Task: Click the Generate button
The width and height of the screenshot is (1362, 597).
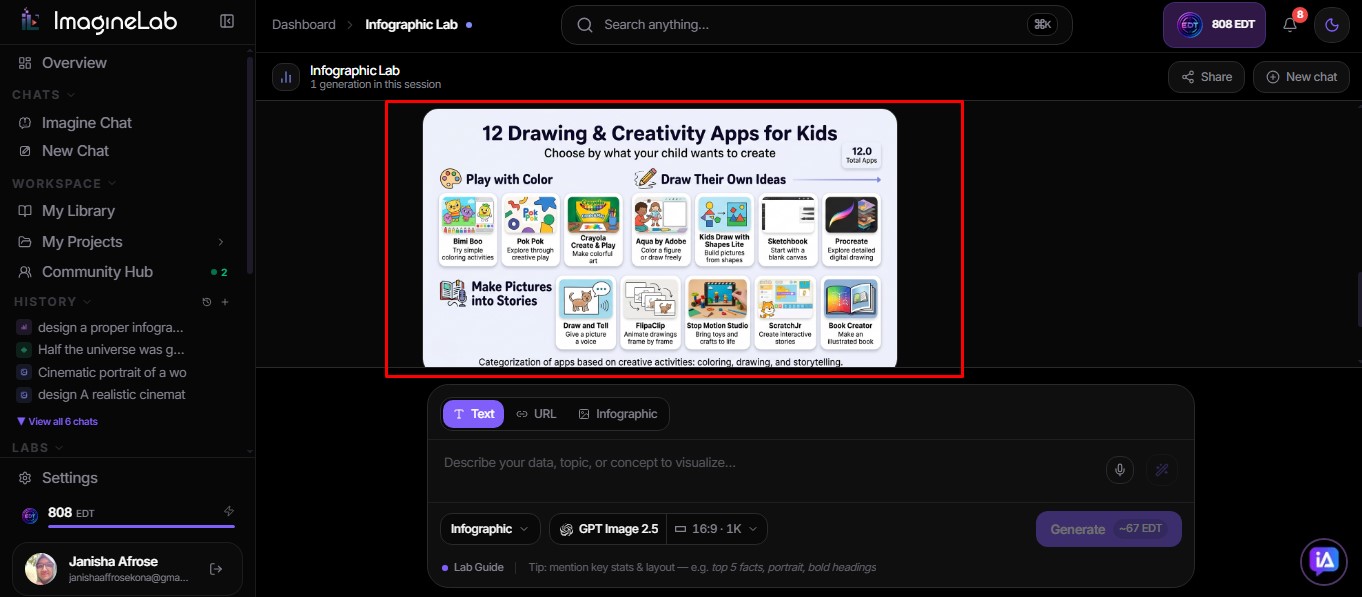Action: 1109,529
